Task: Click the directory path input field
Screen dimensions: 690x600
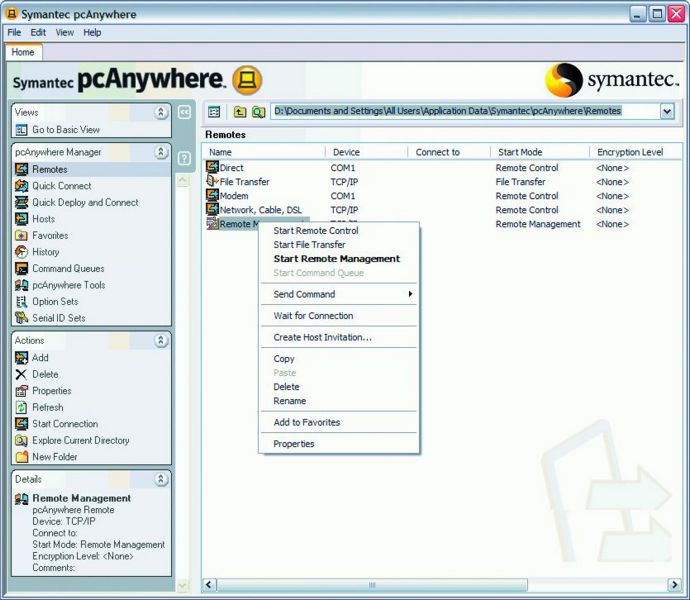Action: pyautogui.click(x=466, y=111)
